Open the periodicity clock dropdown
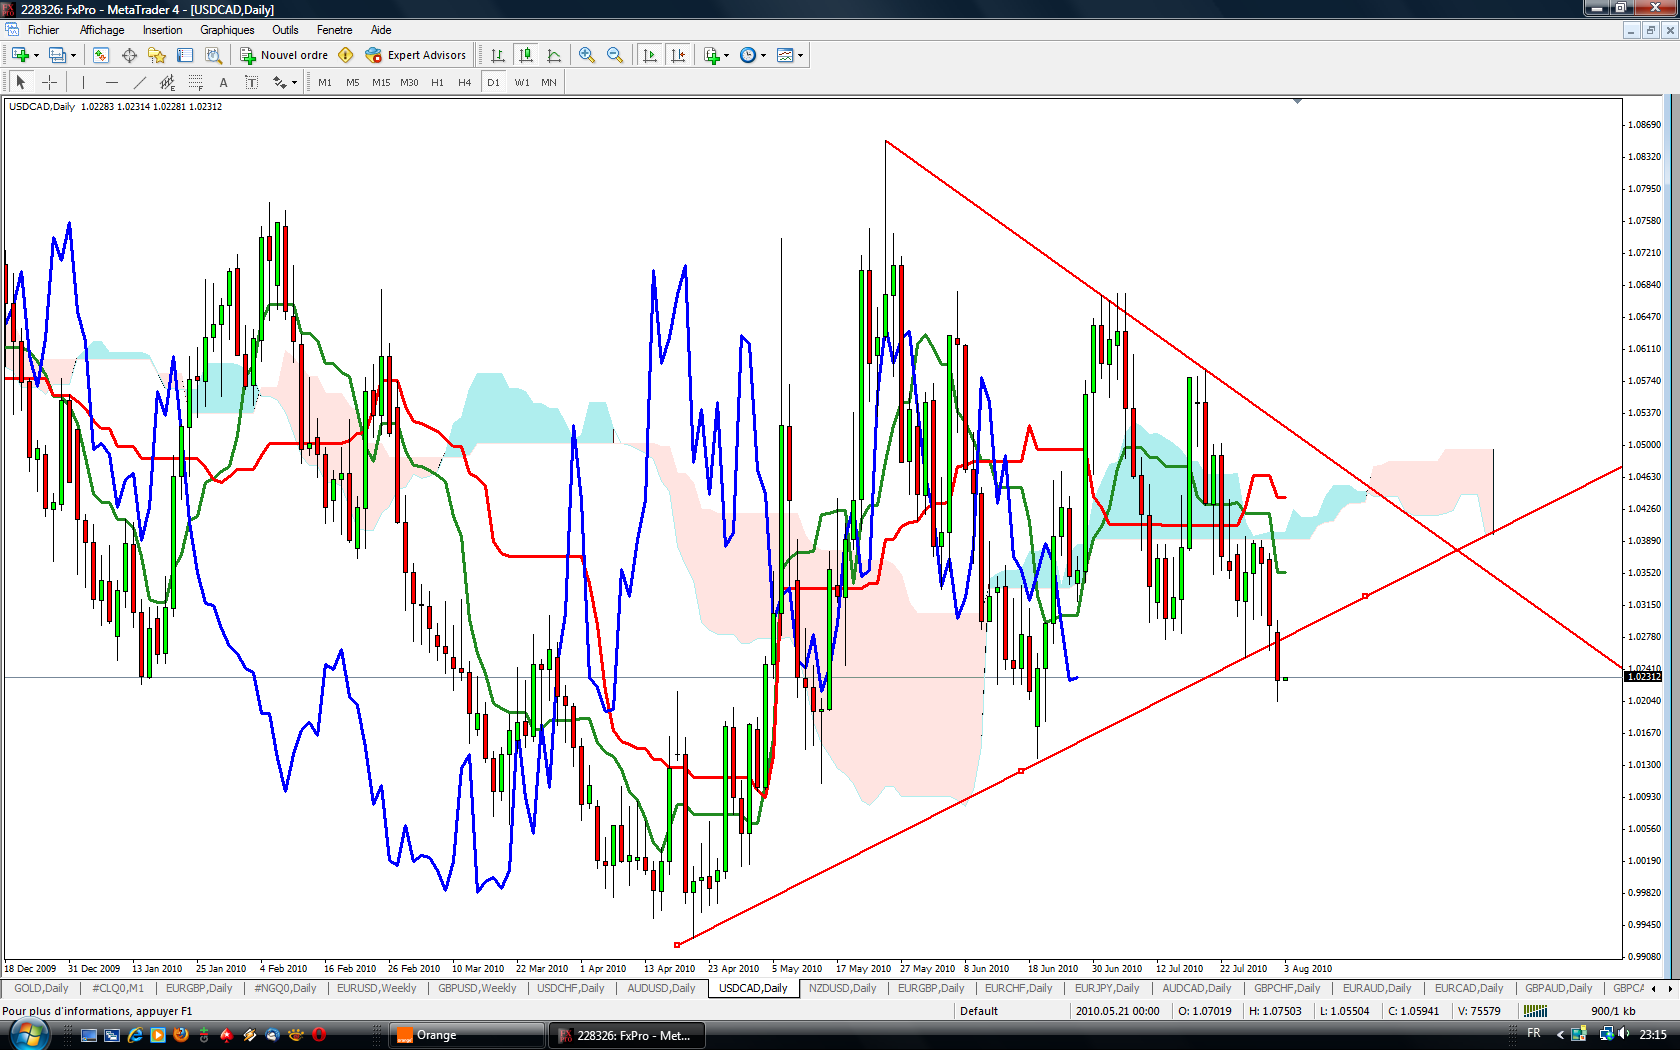Screen dimensions: 1680x1050 [x=763, y=55]
